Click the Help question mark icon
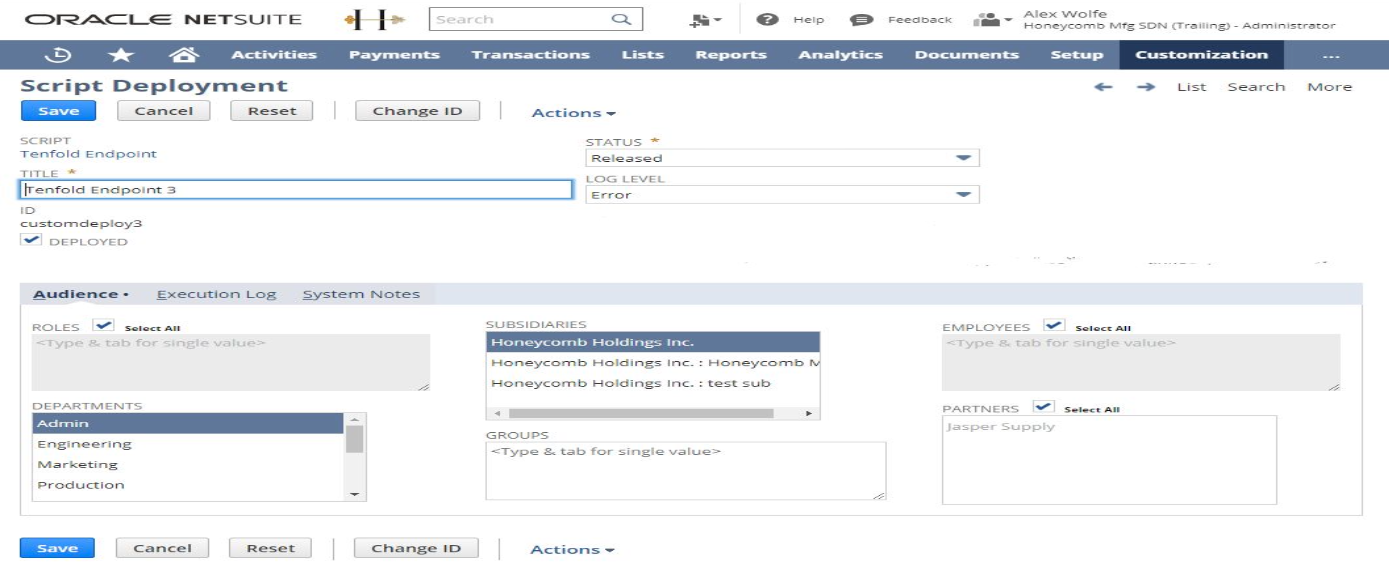Viewport: 1389px width, 579px height. point(767,19)
